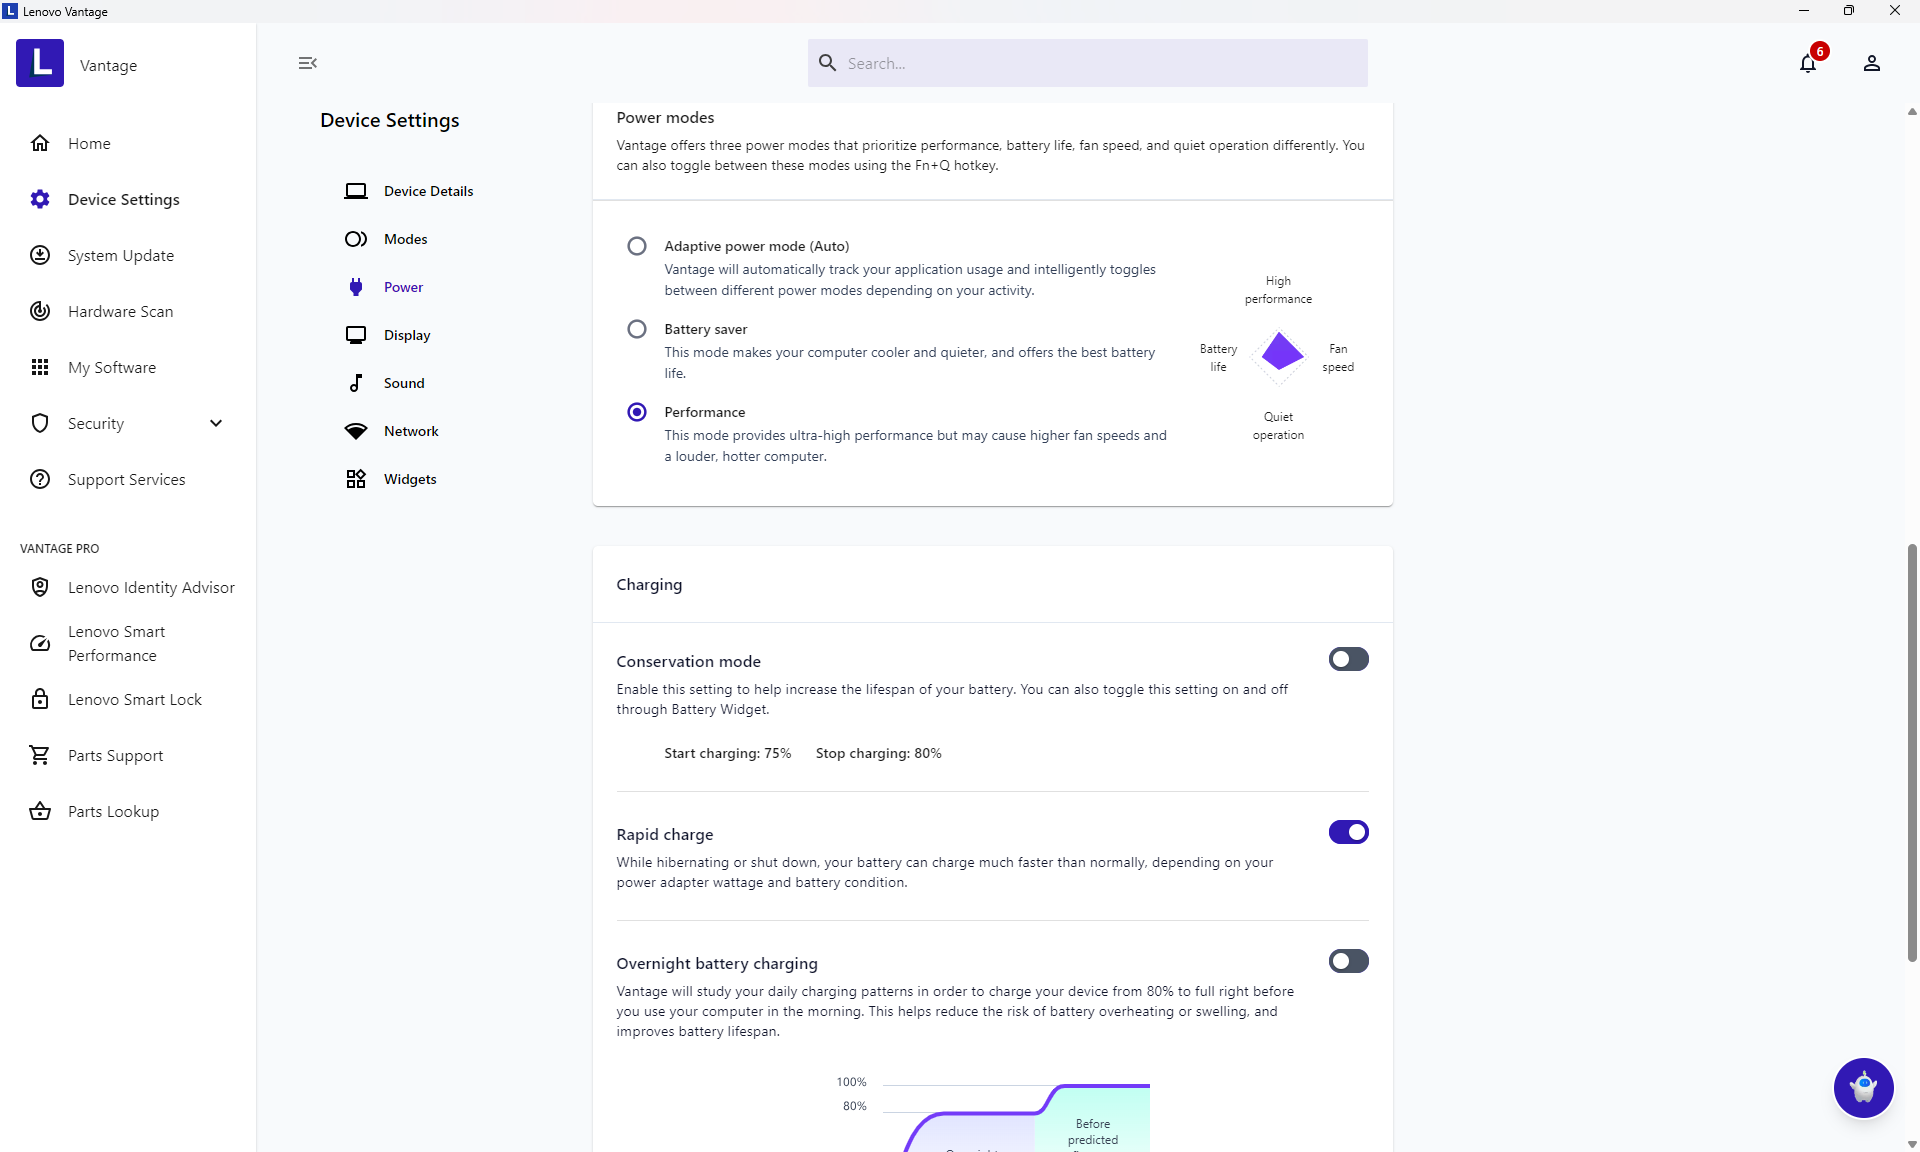Click the user account profile icon

[1871, 64]
